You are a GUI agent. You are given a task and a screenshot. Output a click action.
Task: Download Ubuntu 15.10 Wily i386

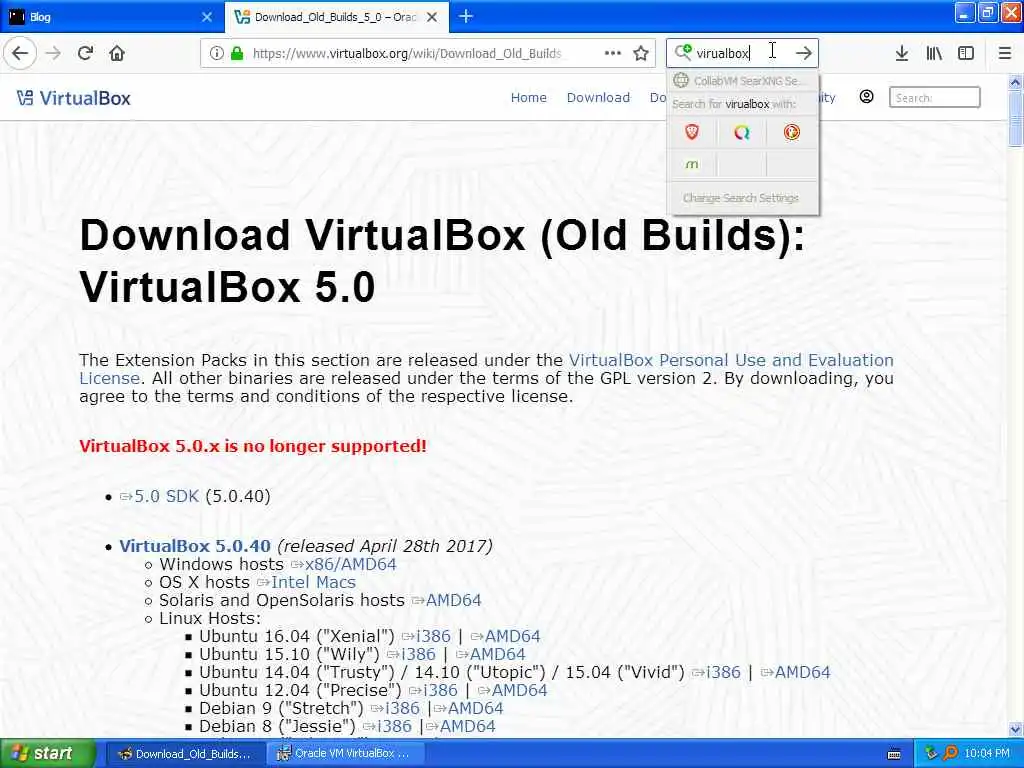point(418,654)
